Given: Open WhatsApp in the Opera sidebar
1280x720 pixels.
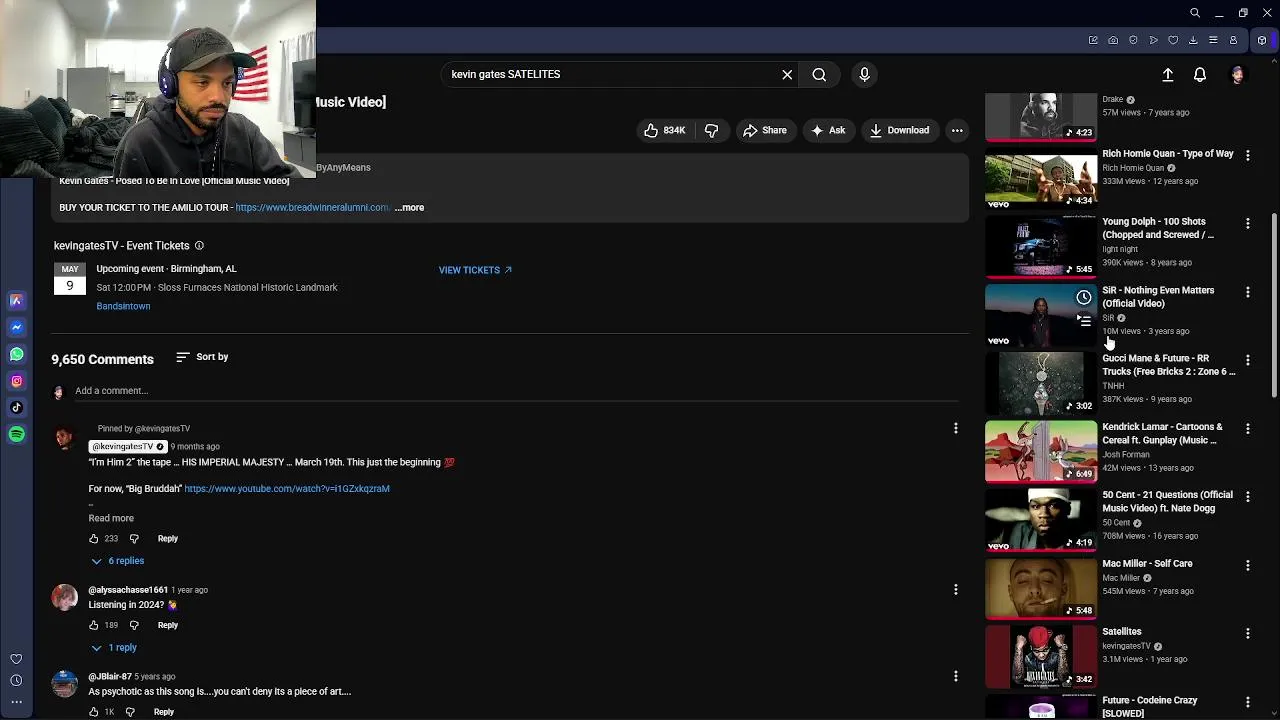Looking at the screenshot, I should point(16,354).
